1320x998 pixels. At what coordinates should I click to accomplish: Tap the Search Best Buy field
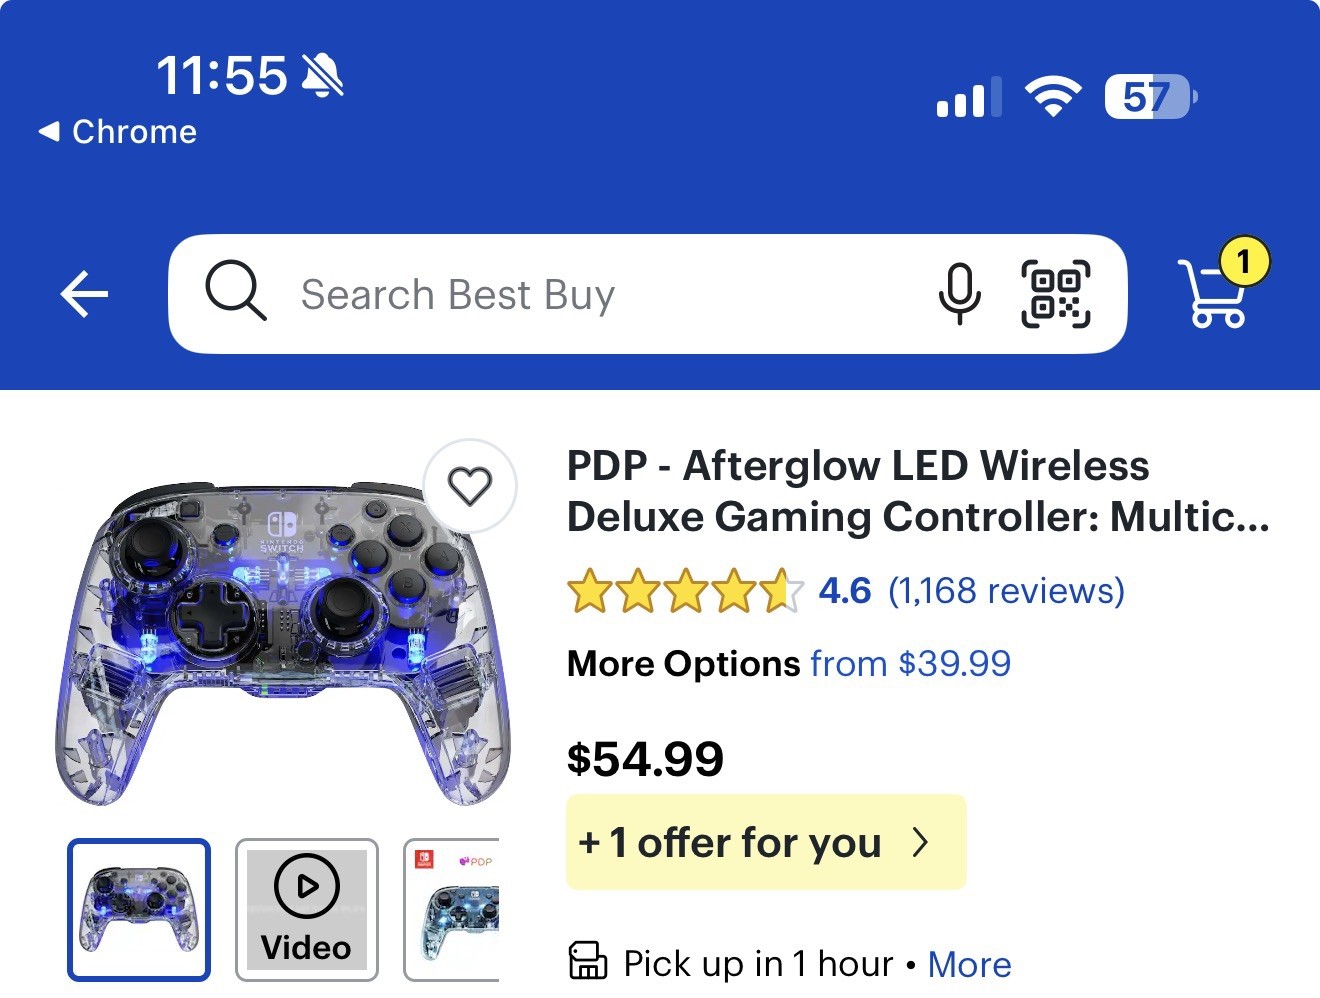(x=647, y=294)
